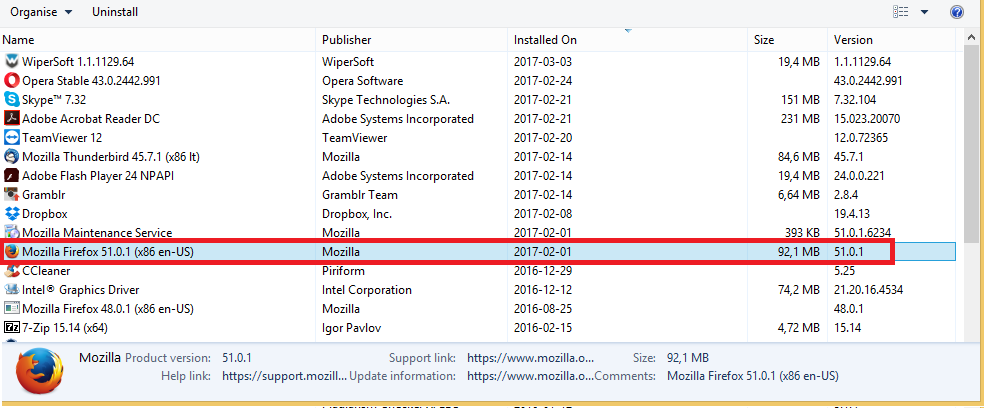The height and width of the screenshot is (408, 984).
Task: Expand the view options dropdown arrow
Action: [x=924, y=12]
